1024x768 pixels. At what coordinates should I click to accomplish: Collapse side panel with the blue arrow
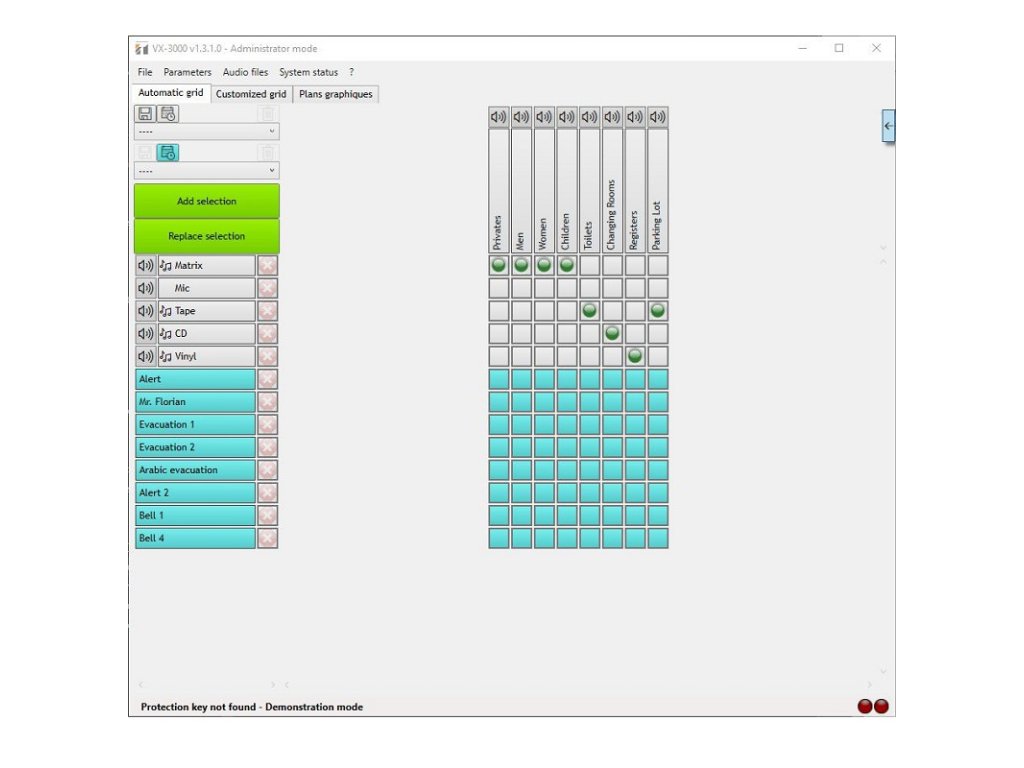pyautogui.click(x=888, y=127)
